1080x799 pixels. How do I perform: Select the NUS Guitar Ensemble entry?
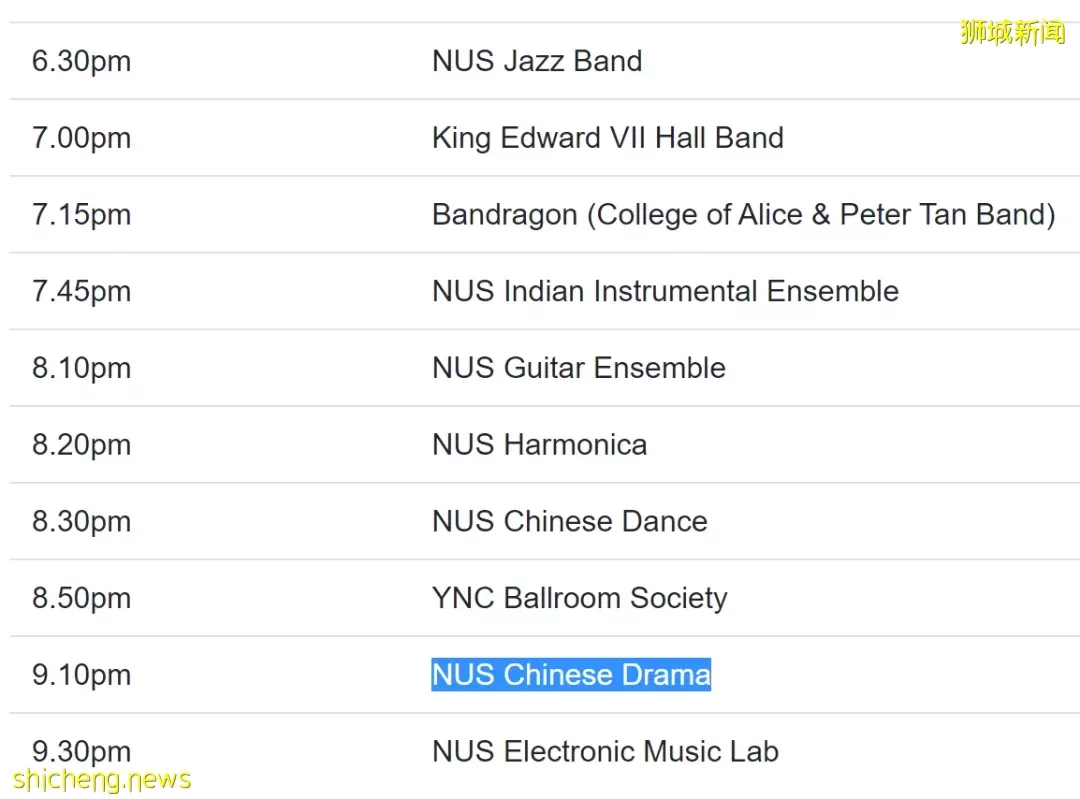579,368
